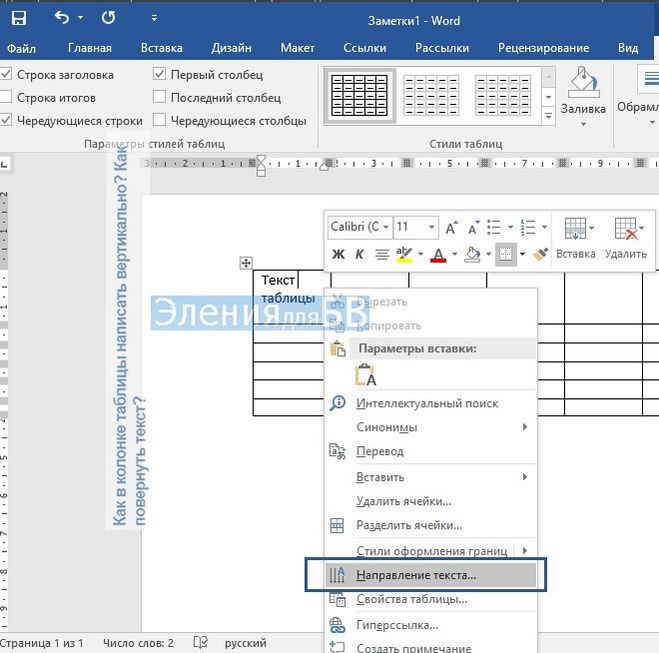Viewport: 659px width, 653px height.
Task: Click the grow font size icon
Action: click(x=451, y=228)
